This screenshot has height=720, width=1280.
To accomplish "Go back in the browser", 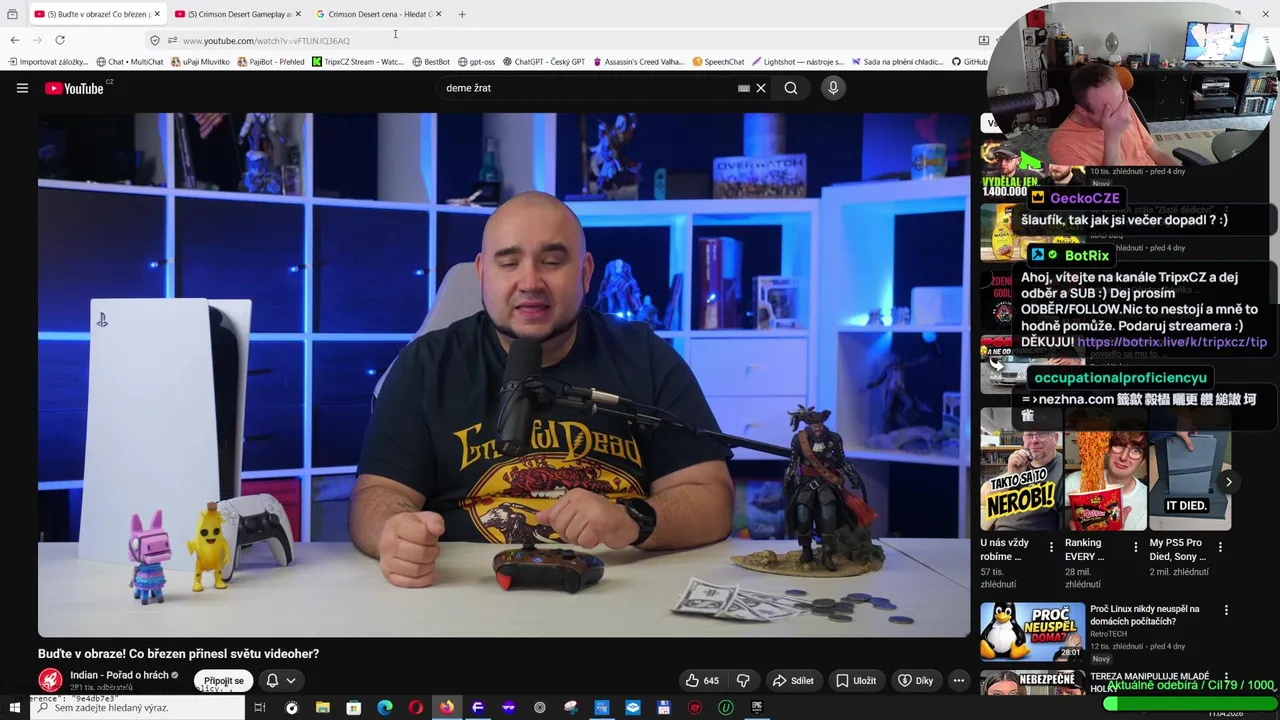I will coord(15,40).
